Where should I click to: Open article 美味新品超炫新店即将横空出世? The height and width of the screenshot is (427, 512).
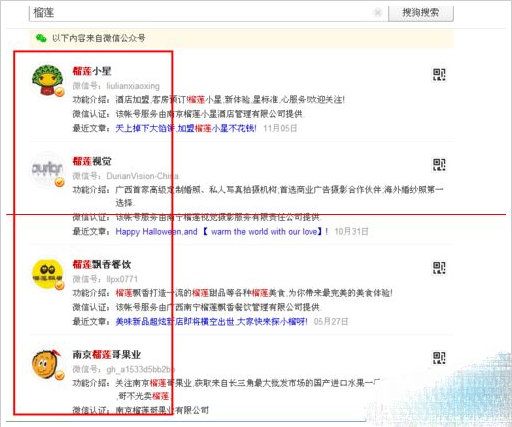tap(211, 322)
